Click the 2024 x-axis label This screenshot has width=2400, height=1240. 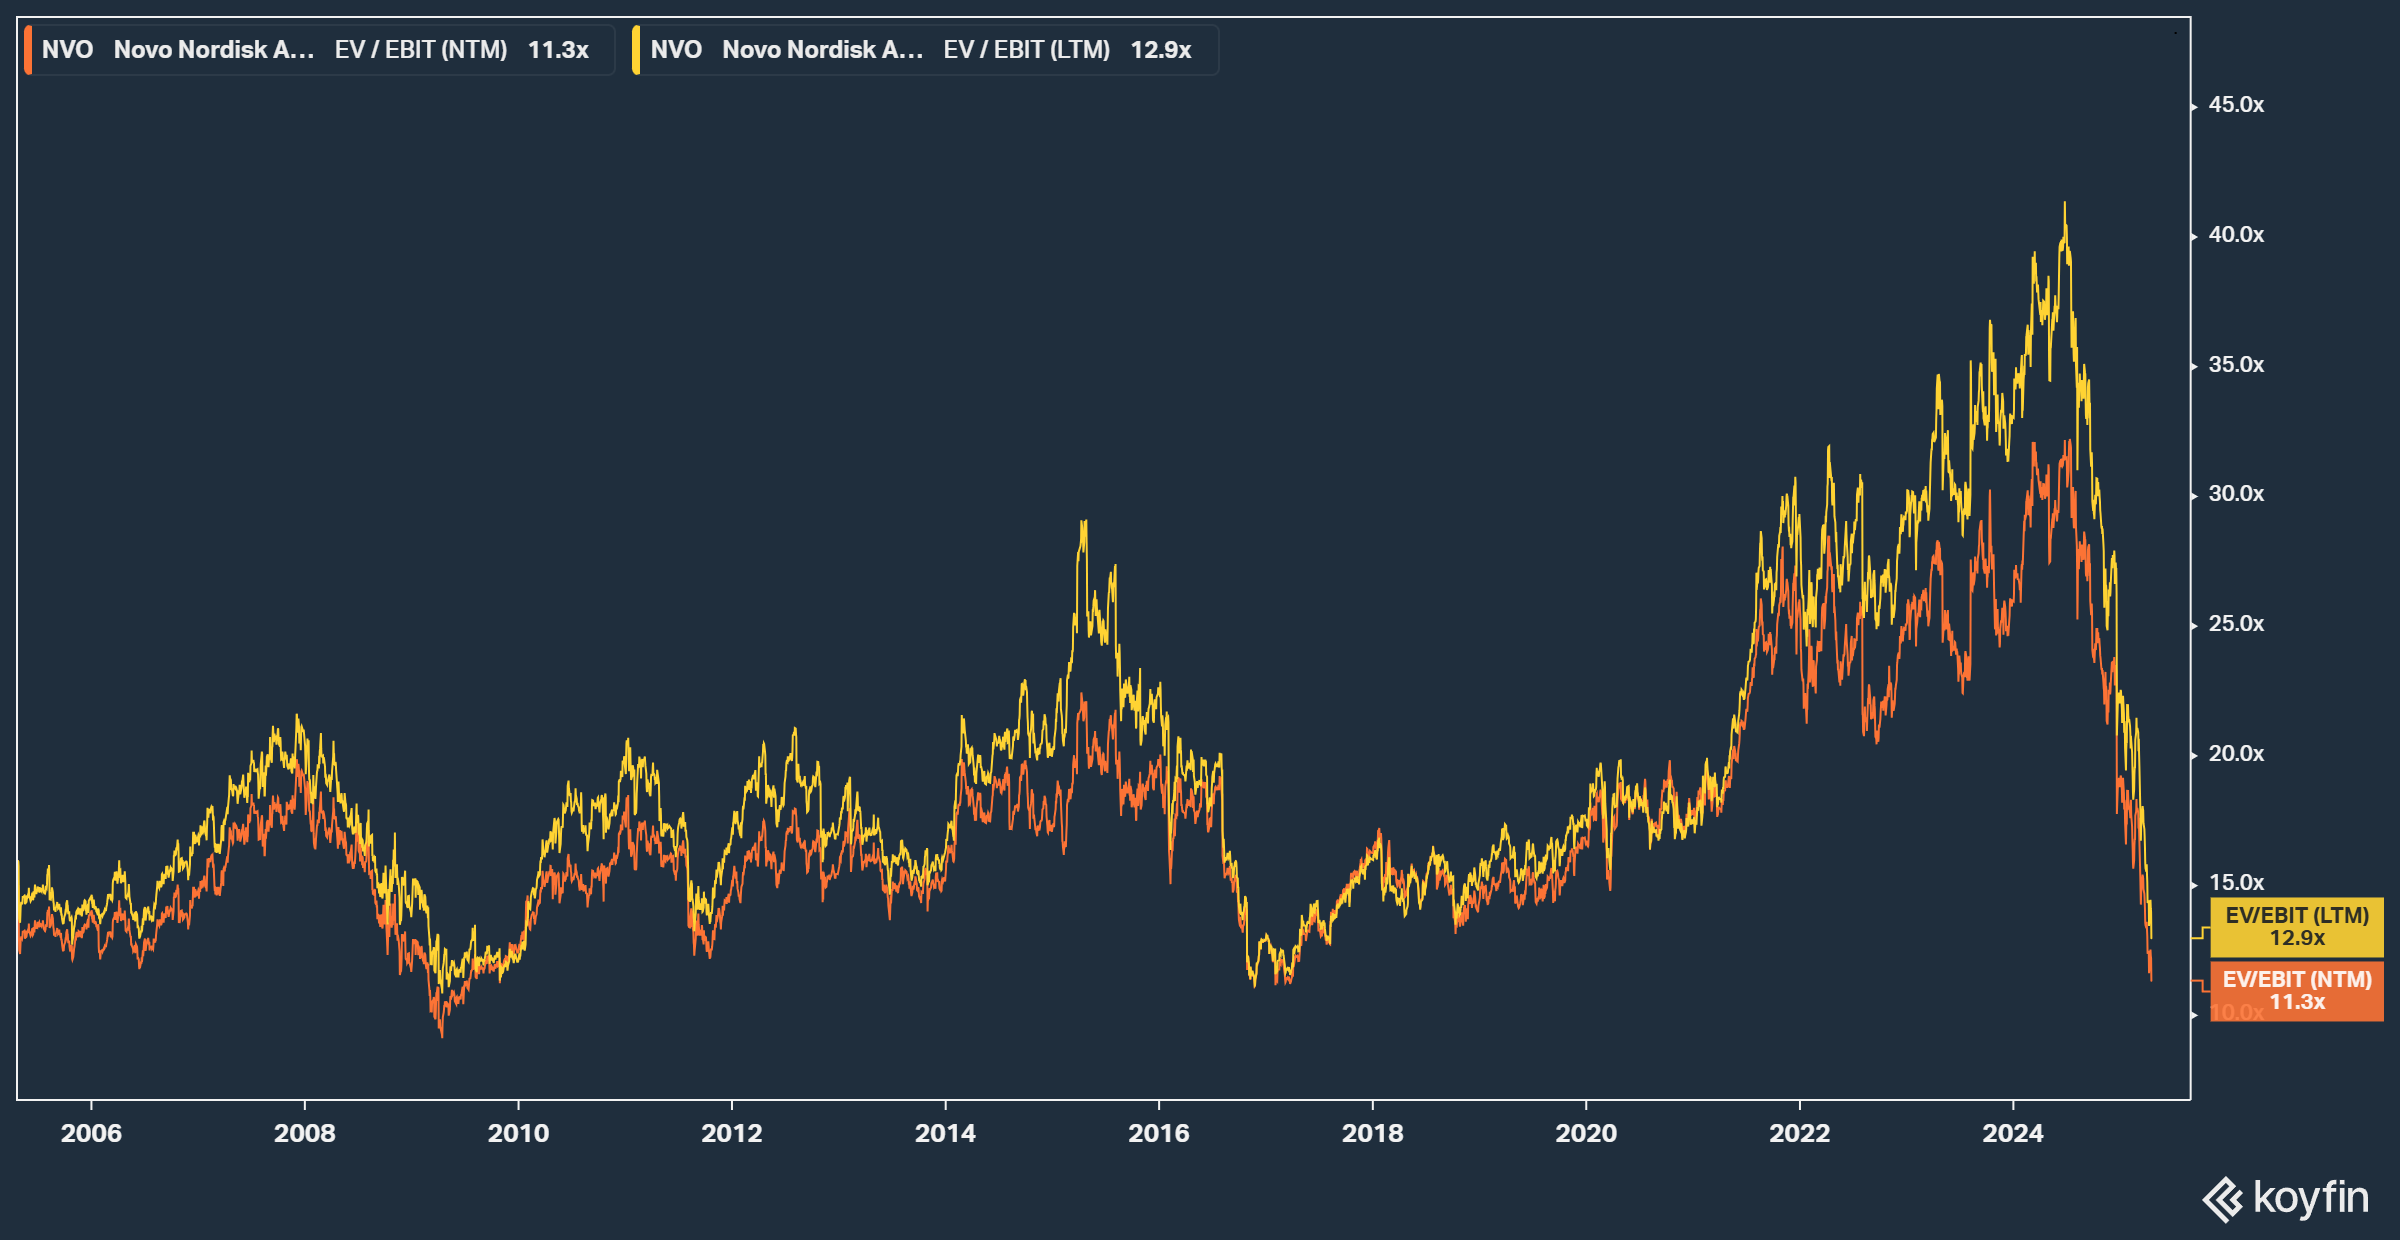point(2013,1133)
